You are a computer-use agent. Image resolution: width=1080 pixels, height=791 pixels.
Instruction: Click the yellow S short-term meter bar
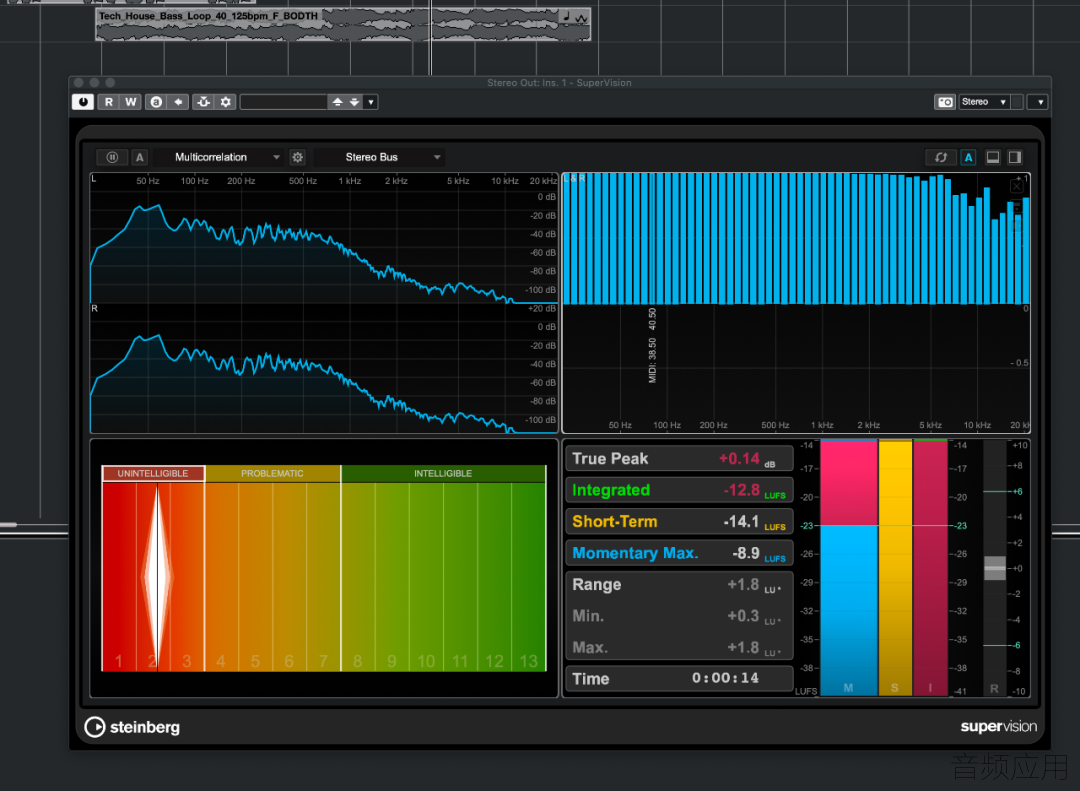(895, 568)
